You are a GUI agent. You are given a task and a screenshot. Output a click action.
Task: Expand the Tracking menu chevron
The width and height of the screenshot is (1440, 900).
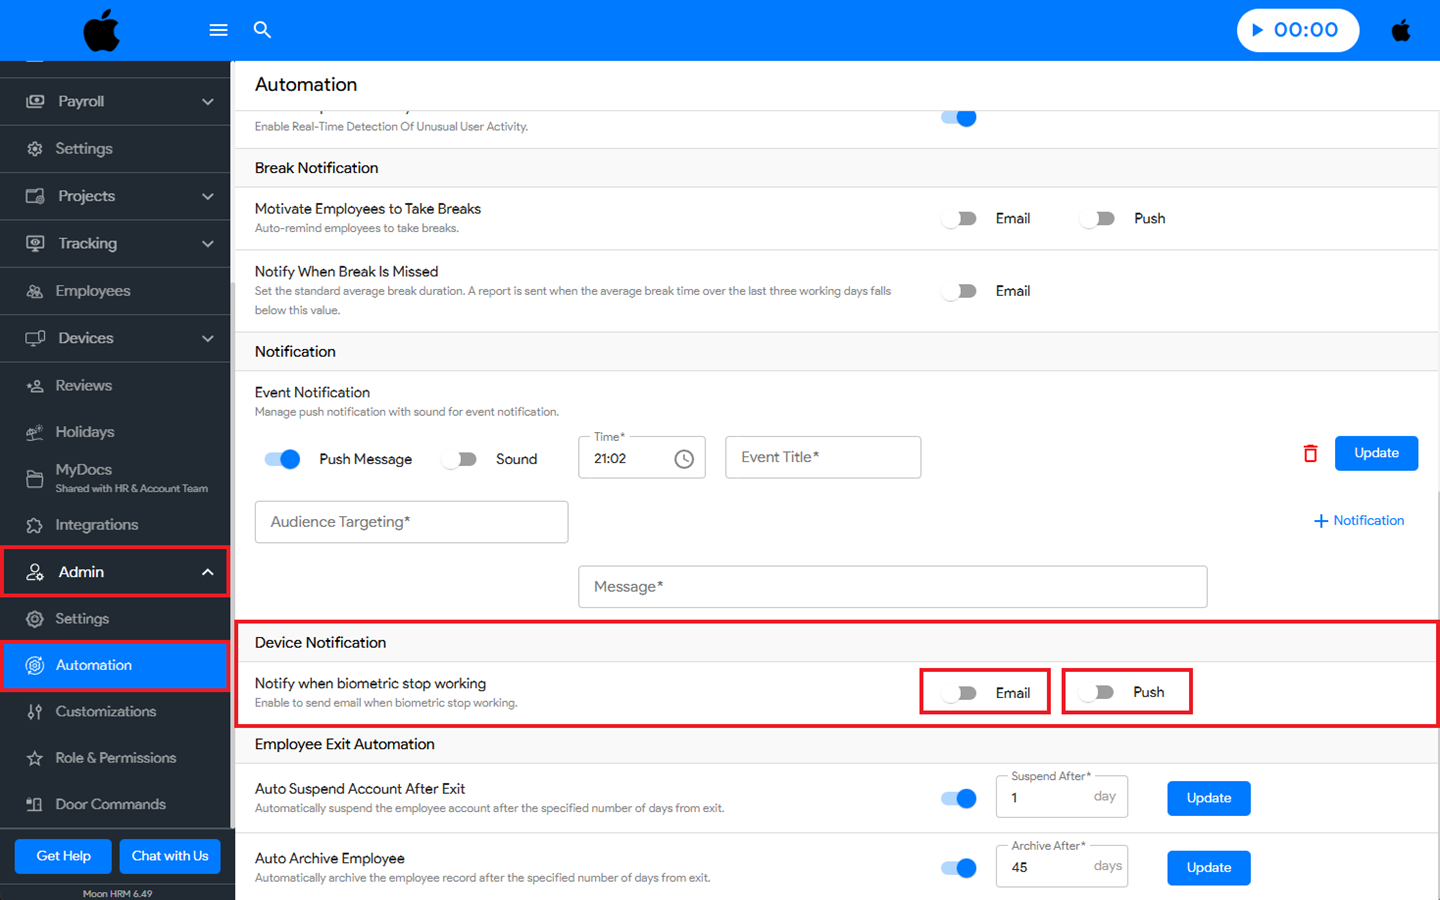[x=207, y=243]
